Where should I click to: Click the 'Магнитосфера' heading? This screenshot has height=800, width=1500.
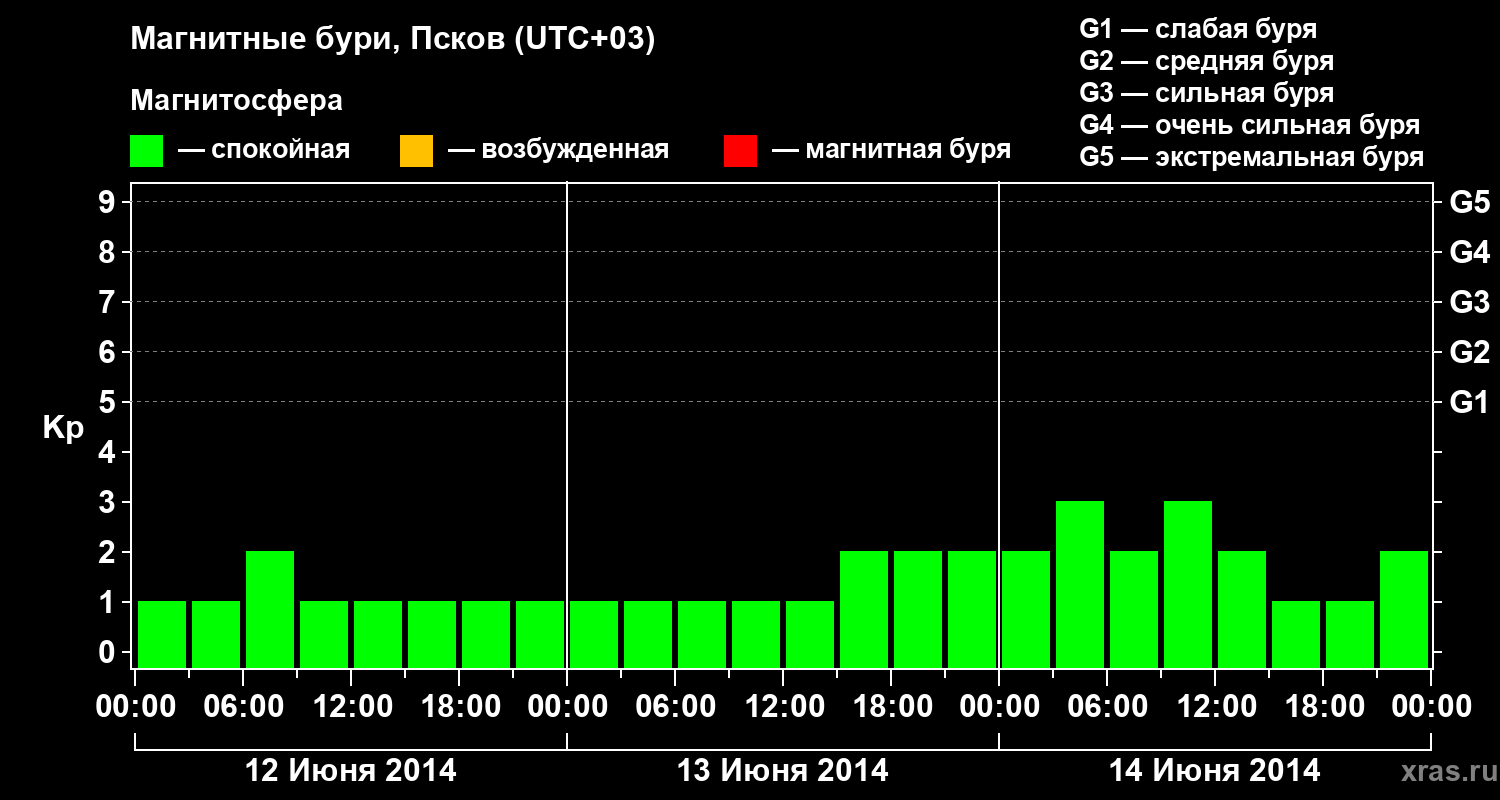pyautogui.click(x=236, y=101)
